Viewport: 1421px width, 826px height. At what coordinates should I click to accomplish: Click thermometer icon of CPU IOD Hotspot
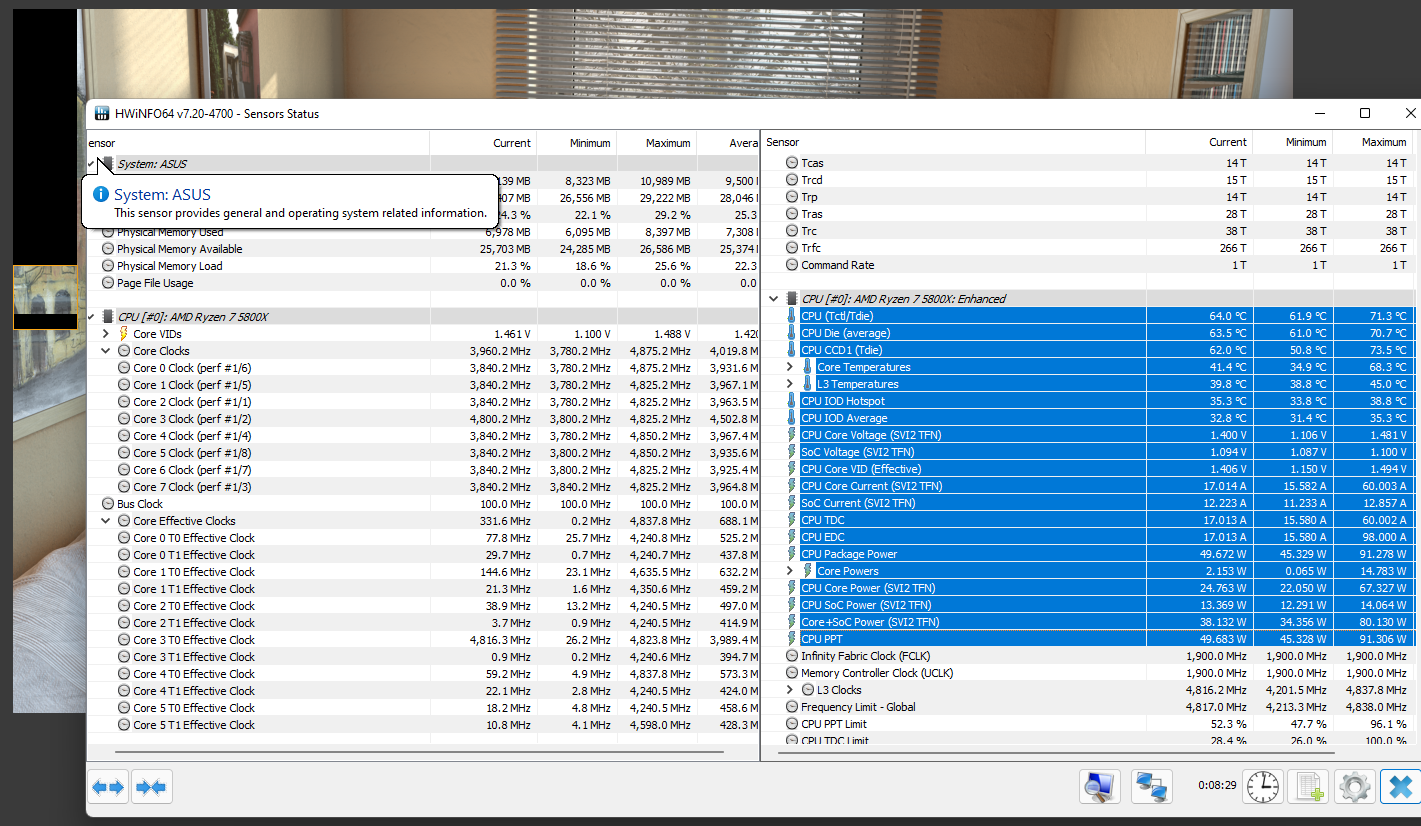[792, 401]
